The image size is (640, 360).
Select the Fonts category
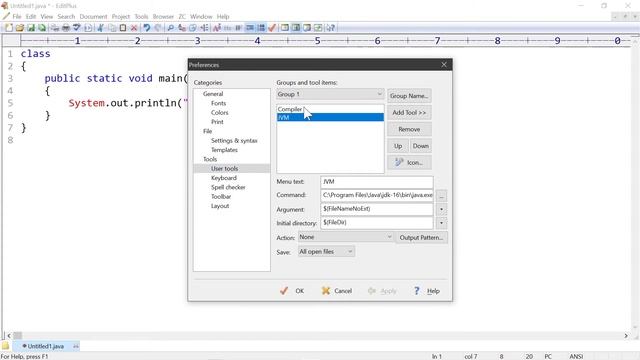(218, 103)
